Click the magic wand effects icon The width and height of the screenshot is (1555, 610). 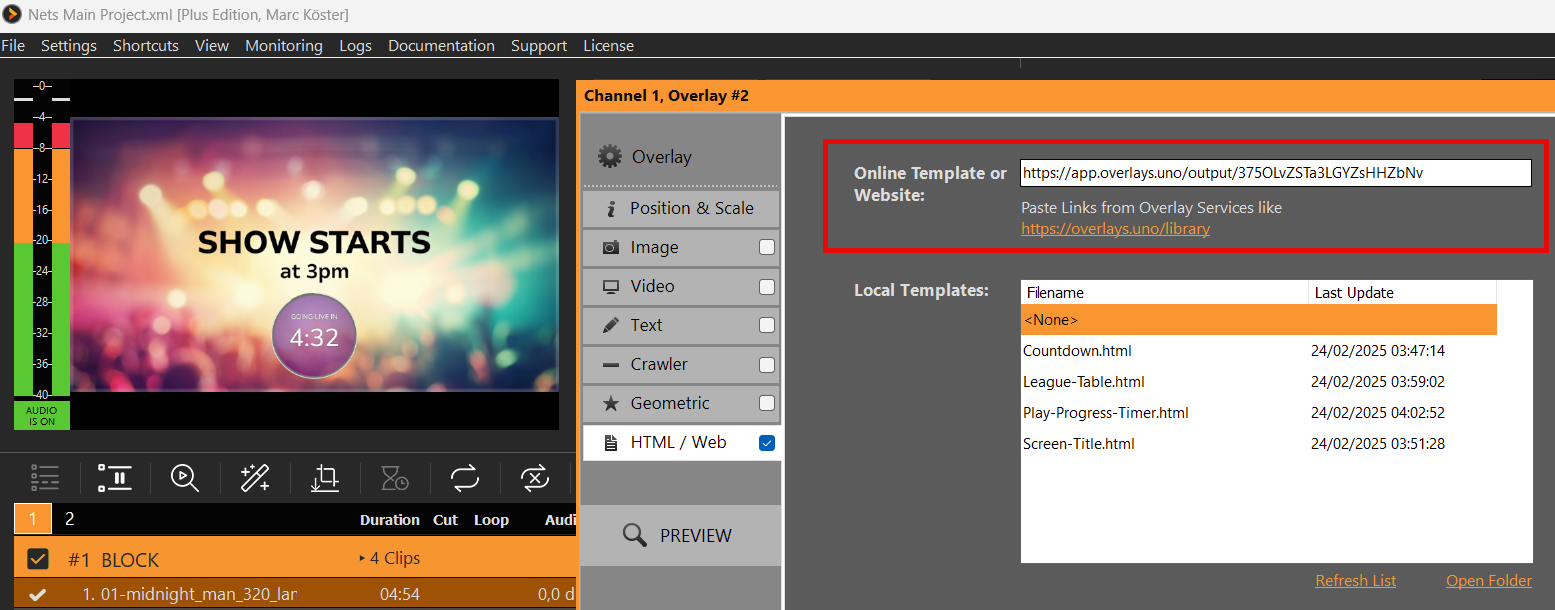[x=255, y=478]
